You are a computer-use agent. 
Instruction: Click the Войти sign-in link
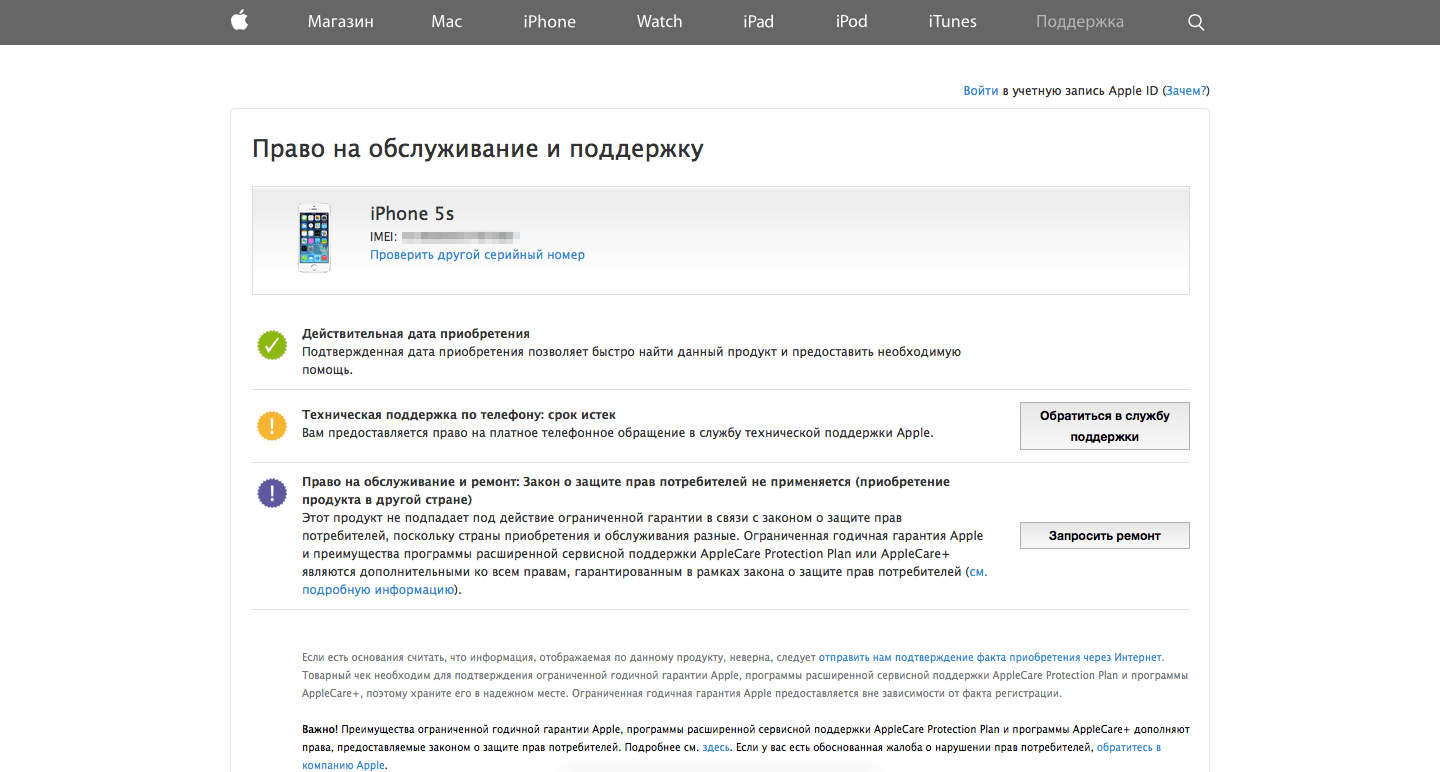(981, 91)
